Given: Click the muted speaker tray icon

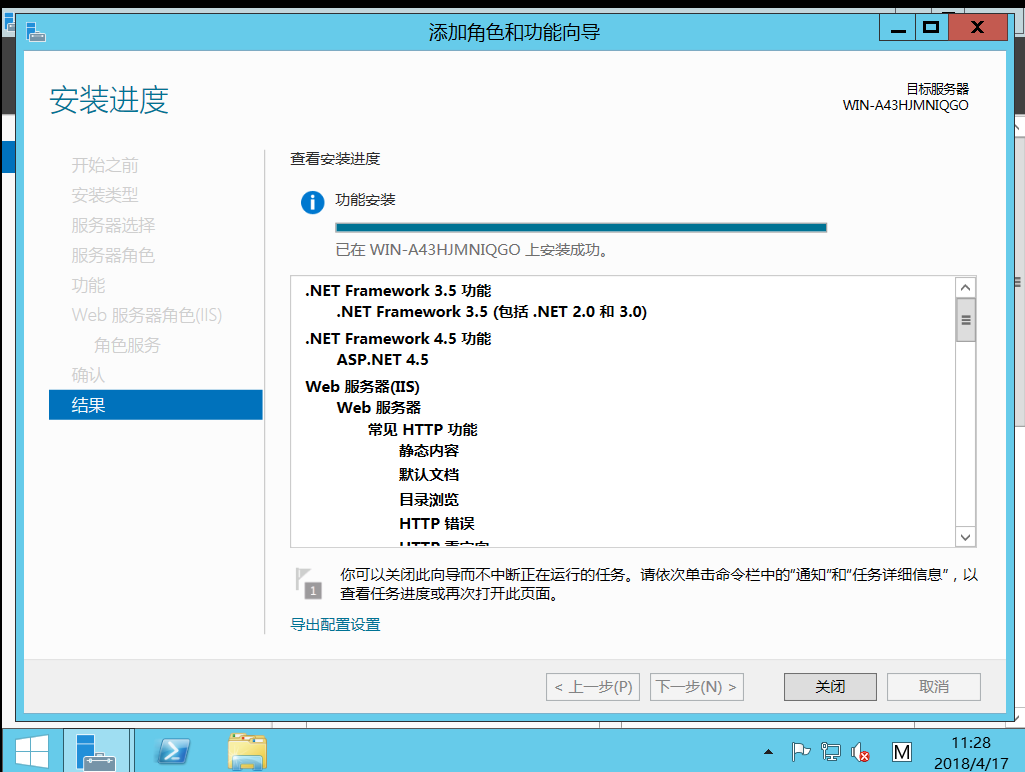Looking at the screenshot, I should click(860, 752).
